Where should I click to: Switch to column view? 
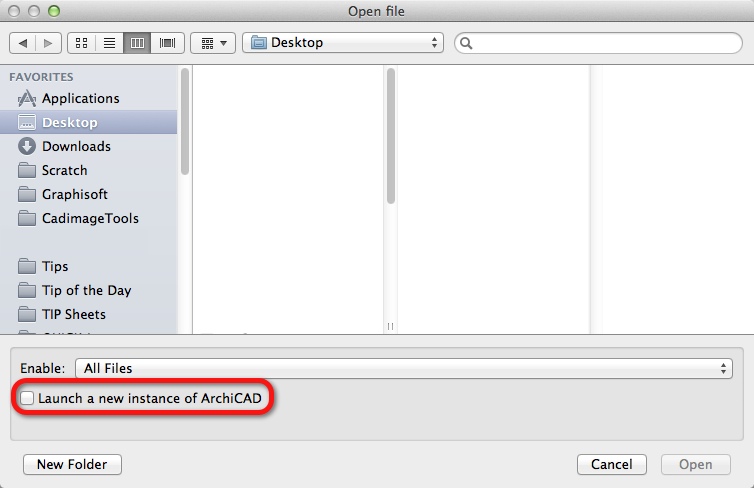[137, 43]
